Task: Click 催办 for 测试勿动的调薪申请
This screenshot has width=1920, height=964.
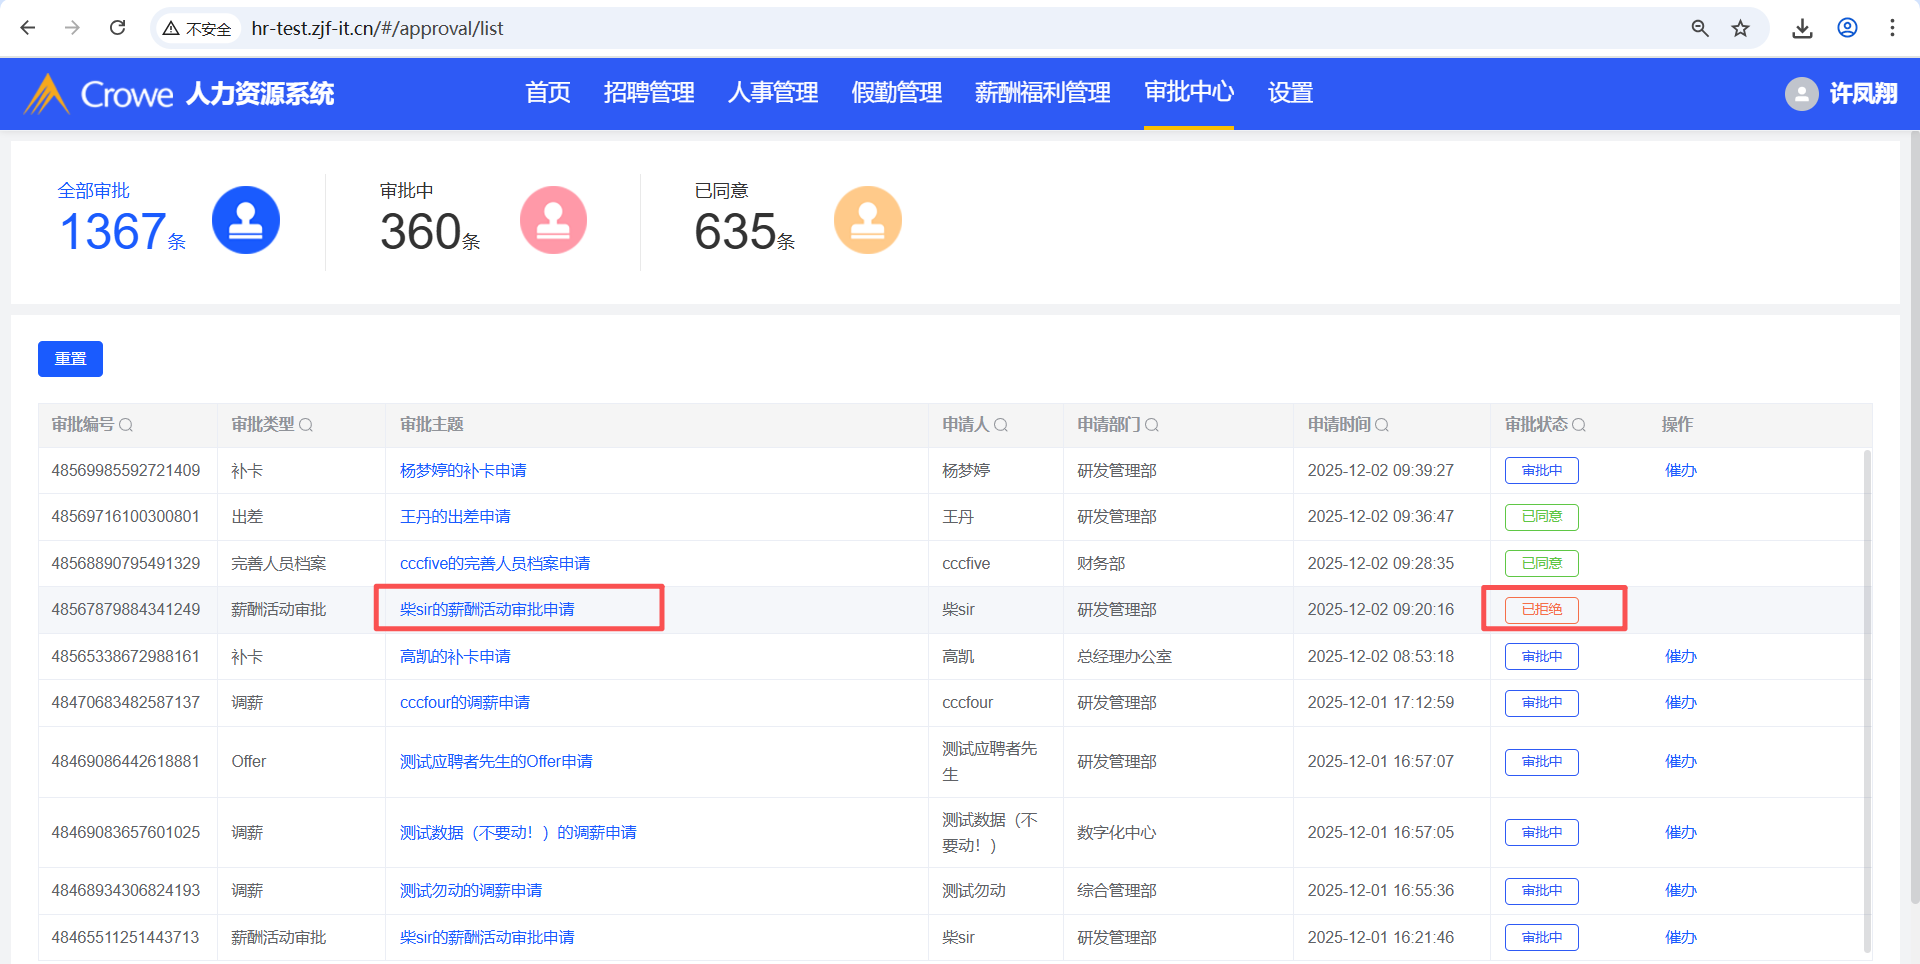Action: 1681,891
